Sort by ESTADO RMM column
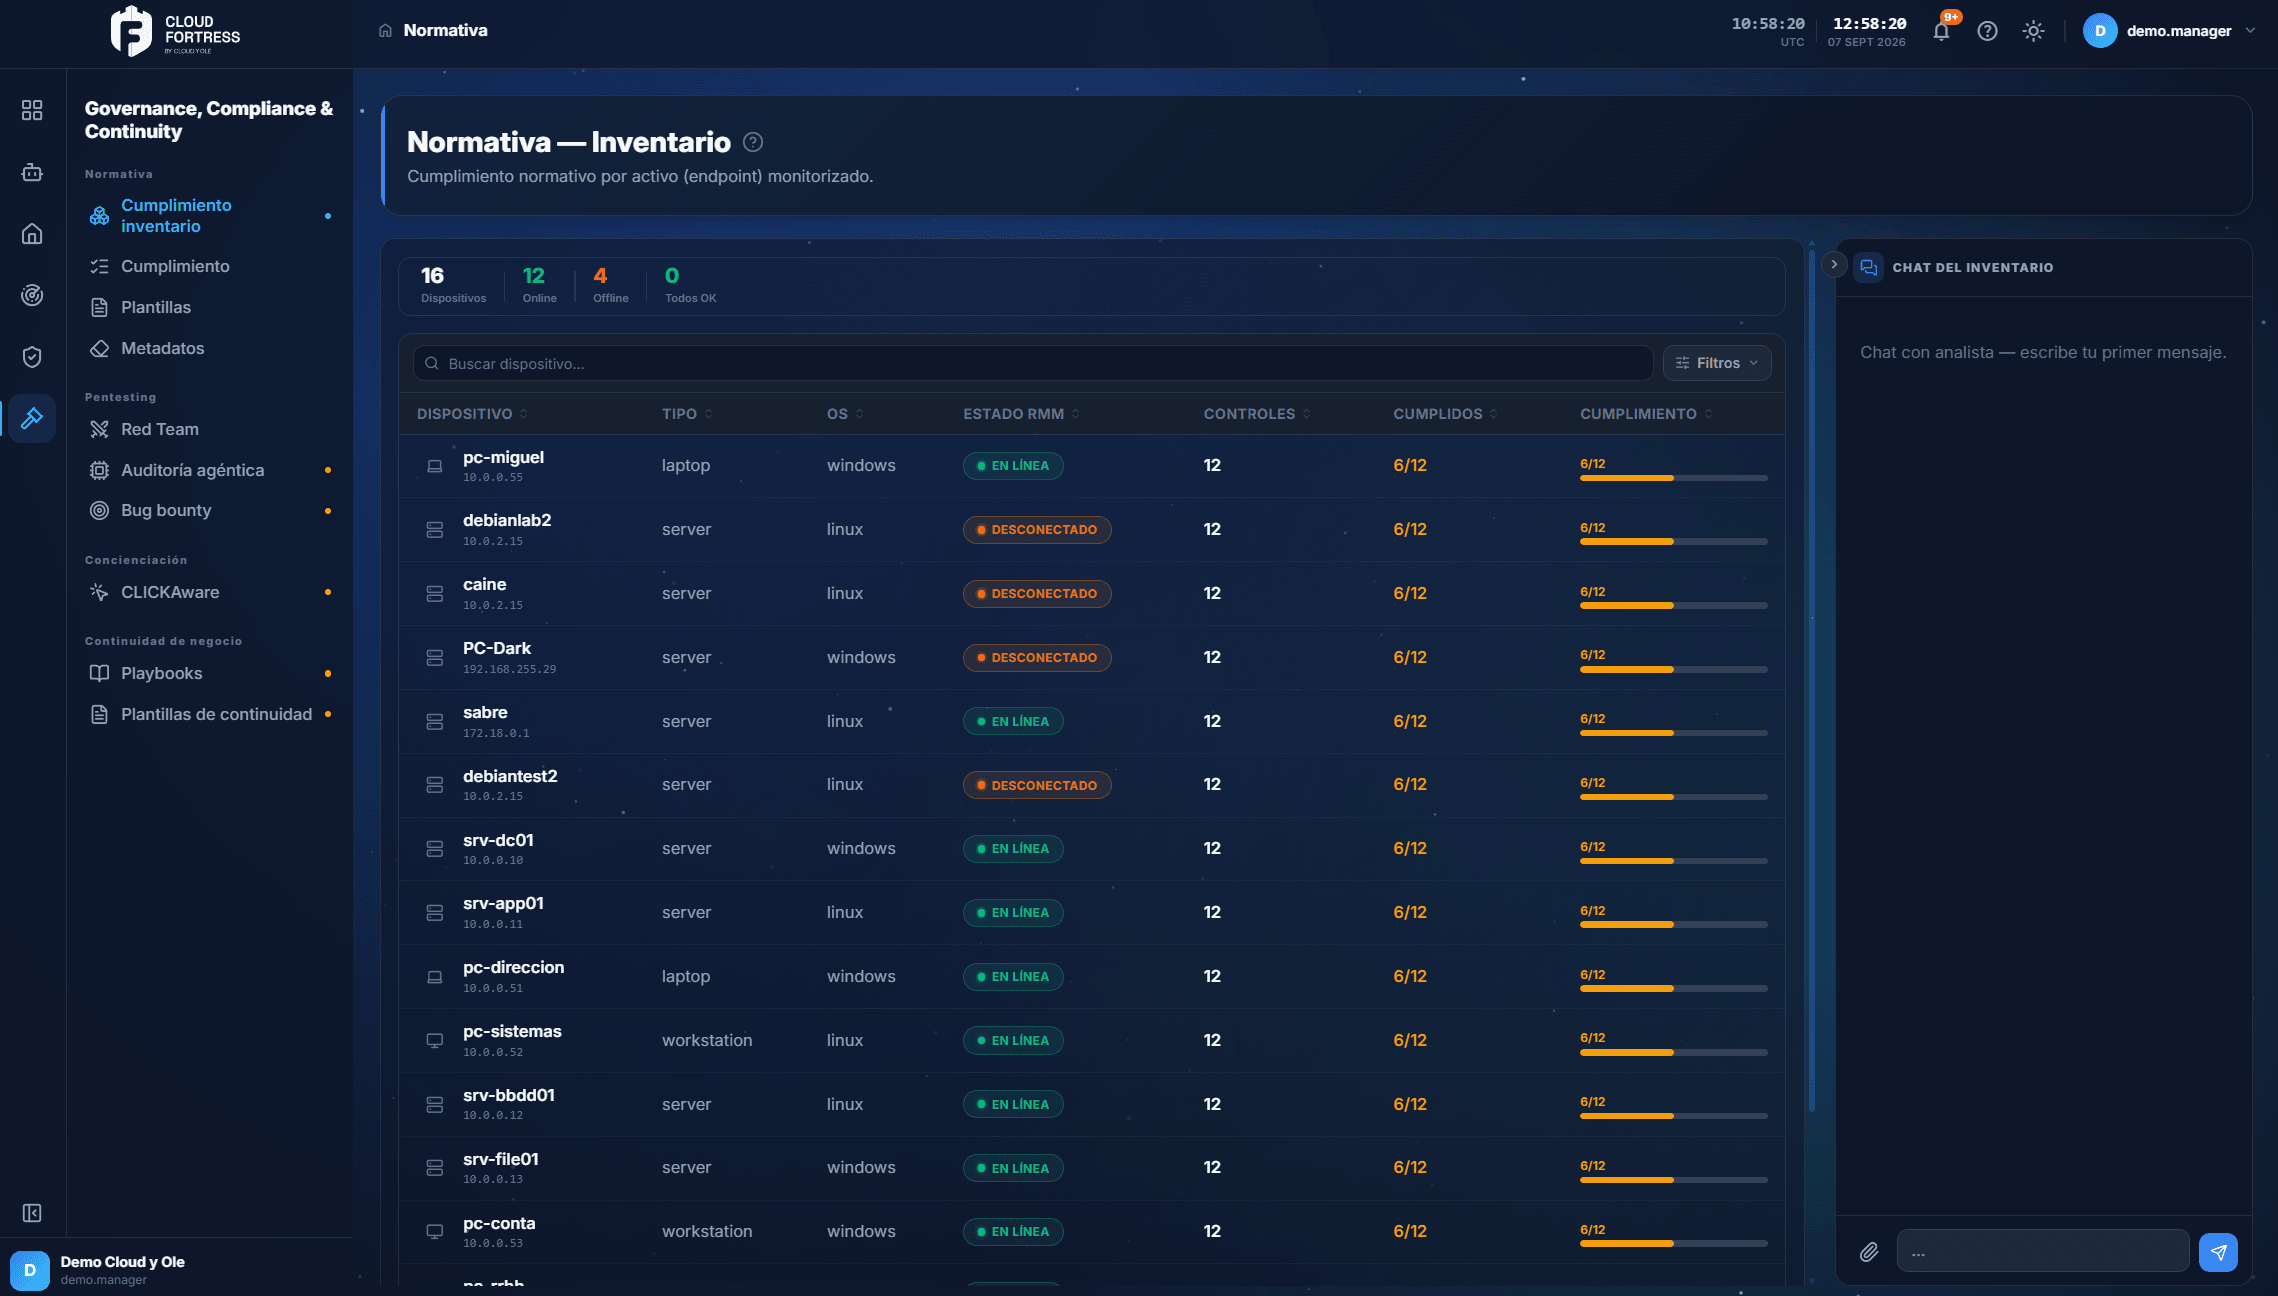Viewport: 2278px width, 1296px height. 1021,414
